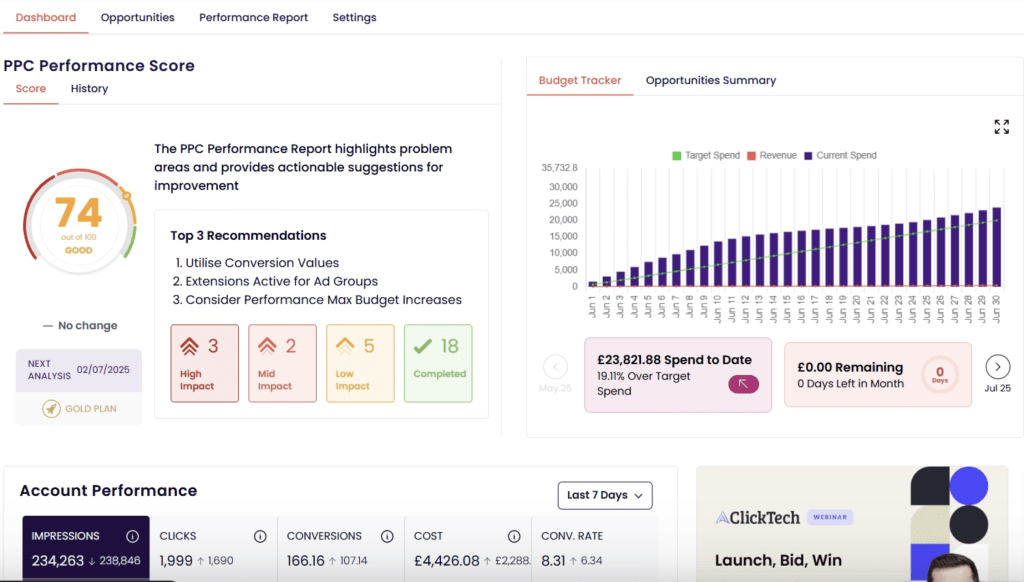
Task: Click the 'Launch, Bid, Win' webinar title
Action: [x=778, y=560]
